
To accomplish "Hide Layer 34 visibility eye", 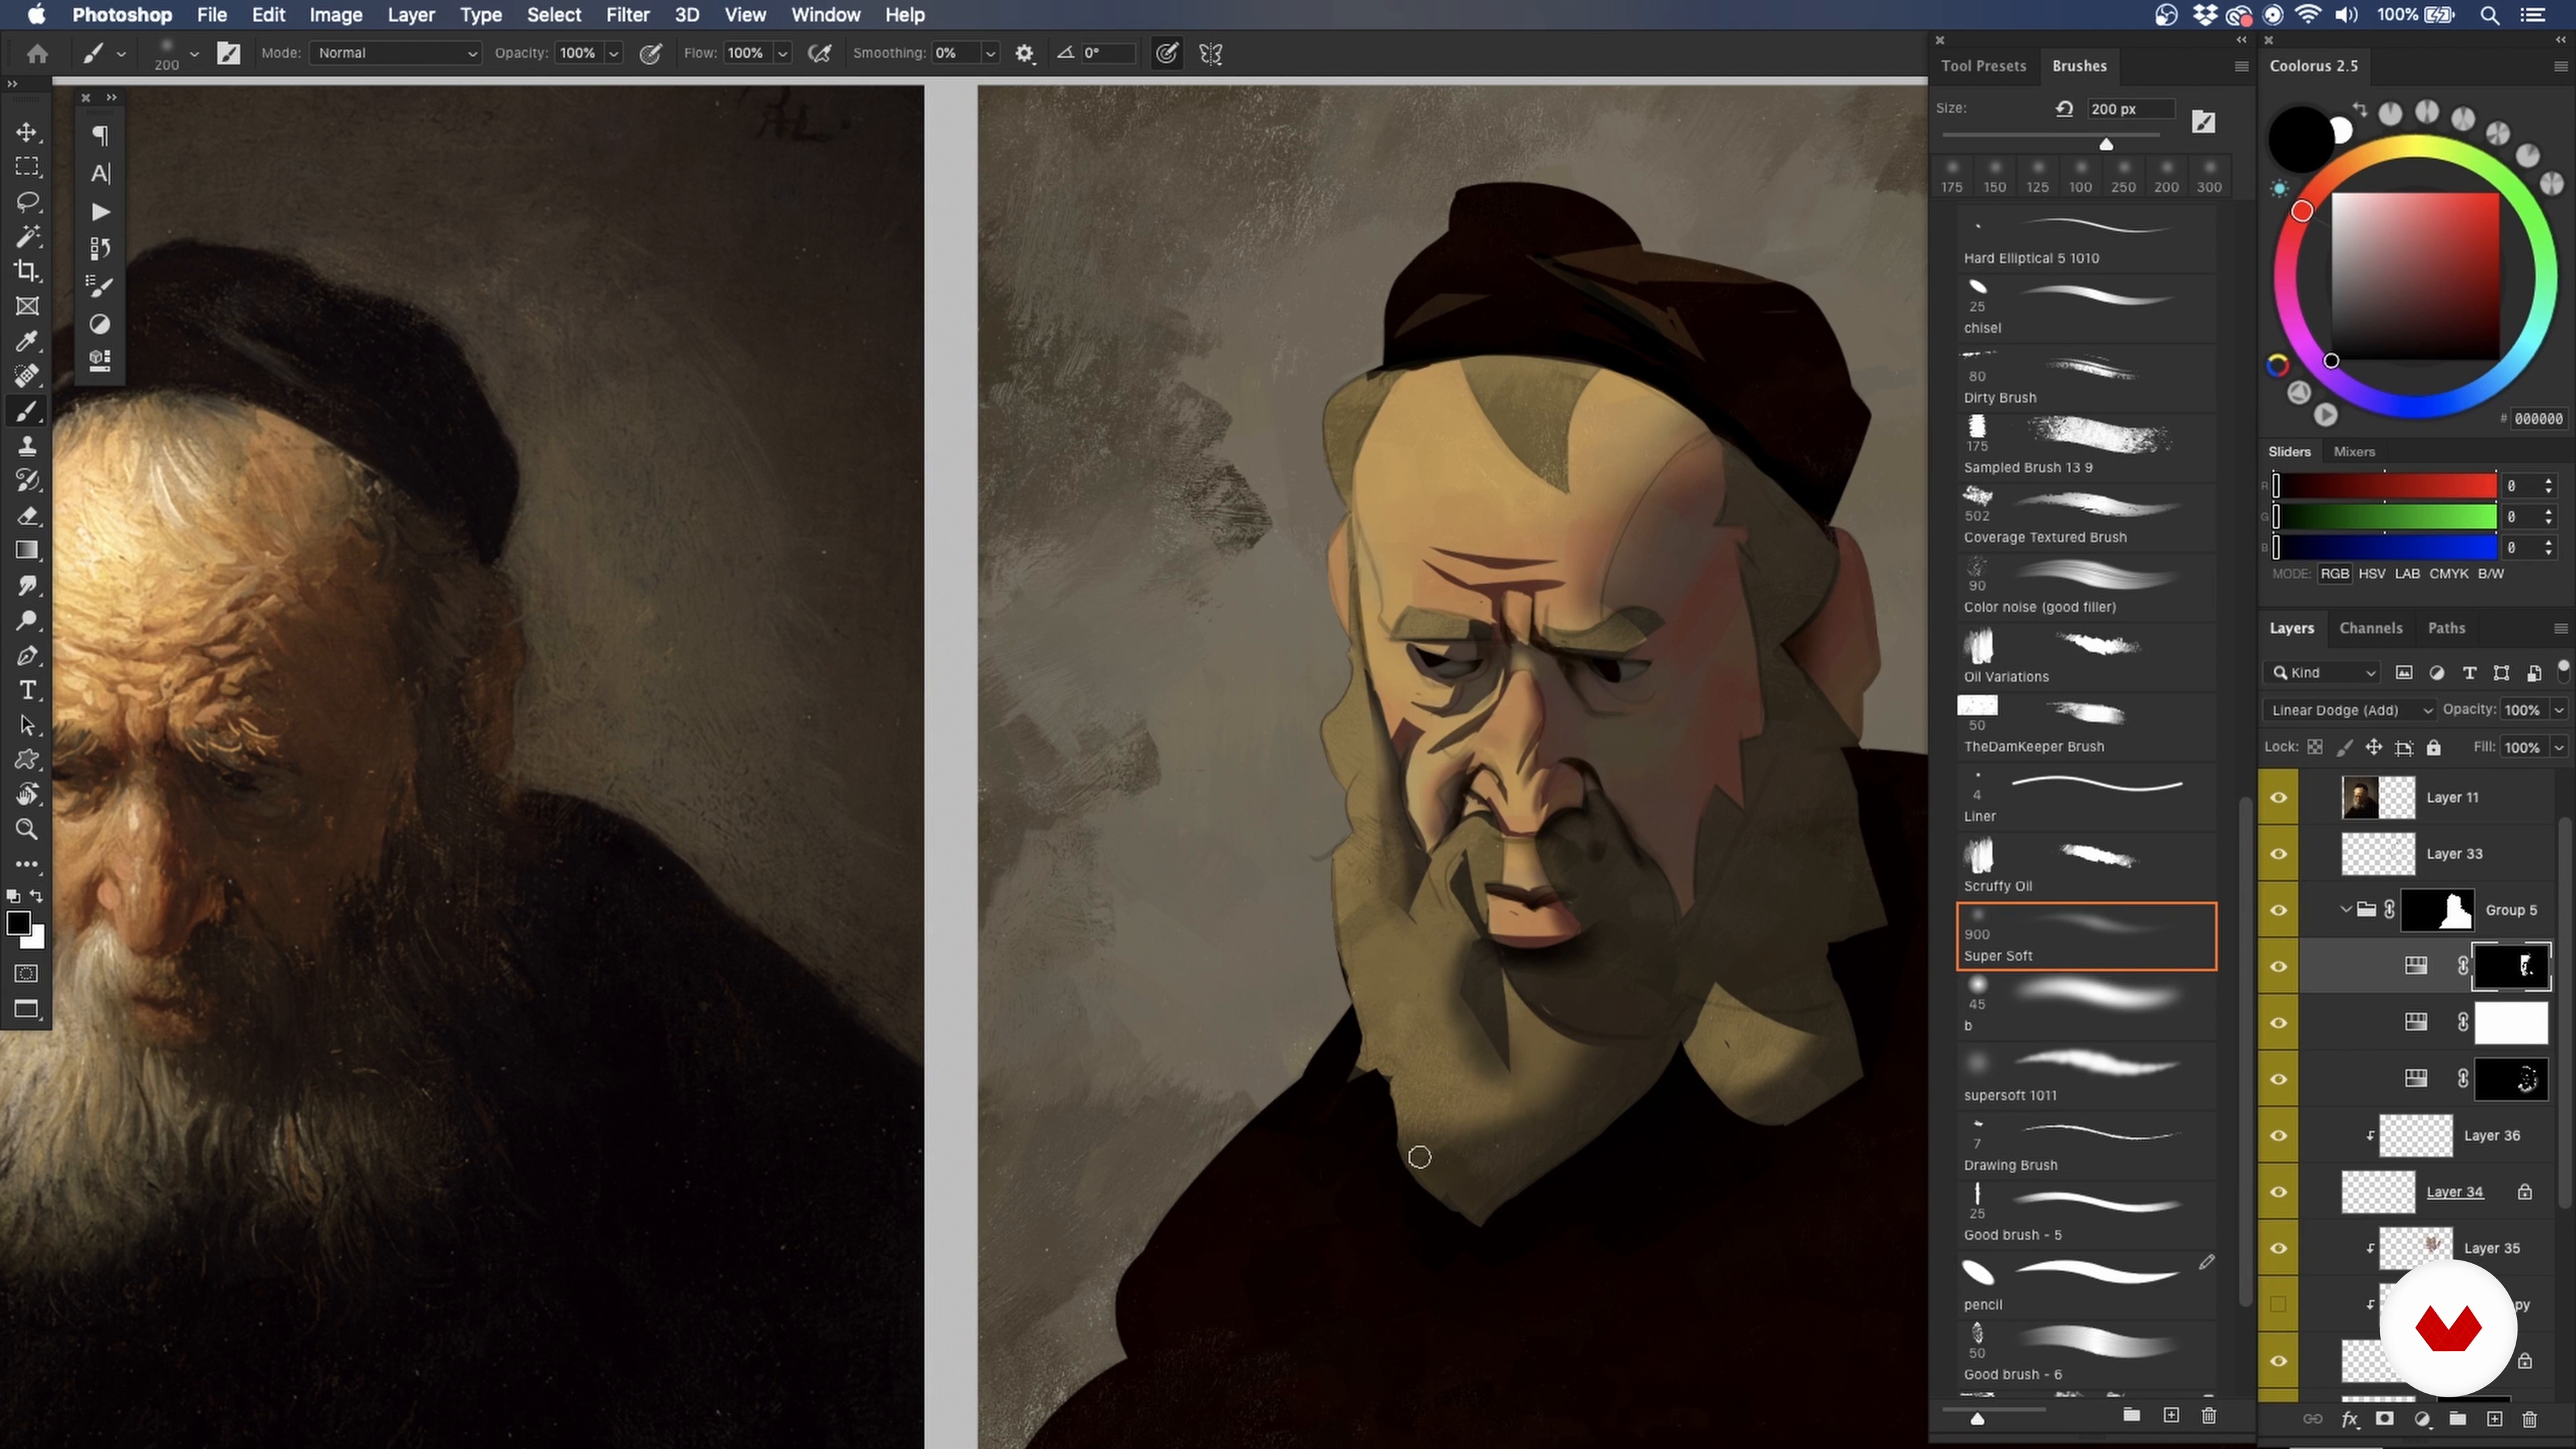I will tap(2278, 1192).
